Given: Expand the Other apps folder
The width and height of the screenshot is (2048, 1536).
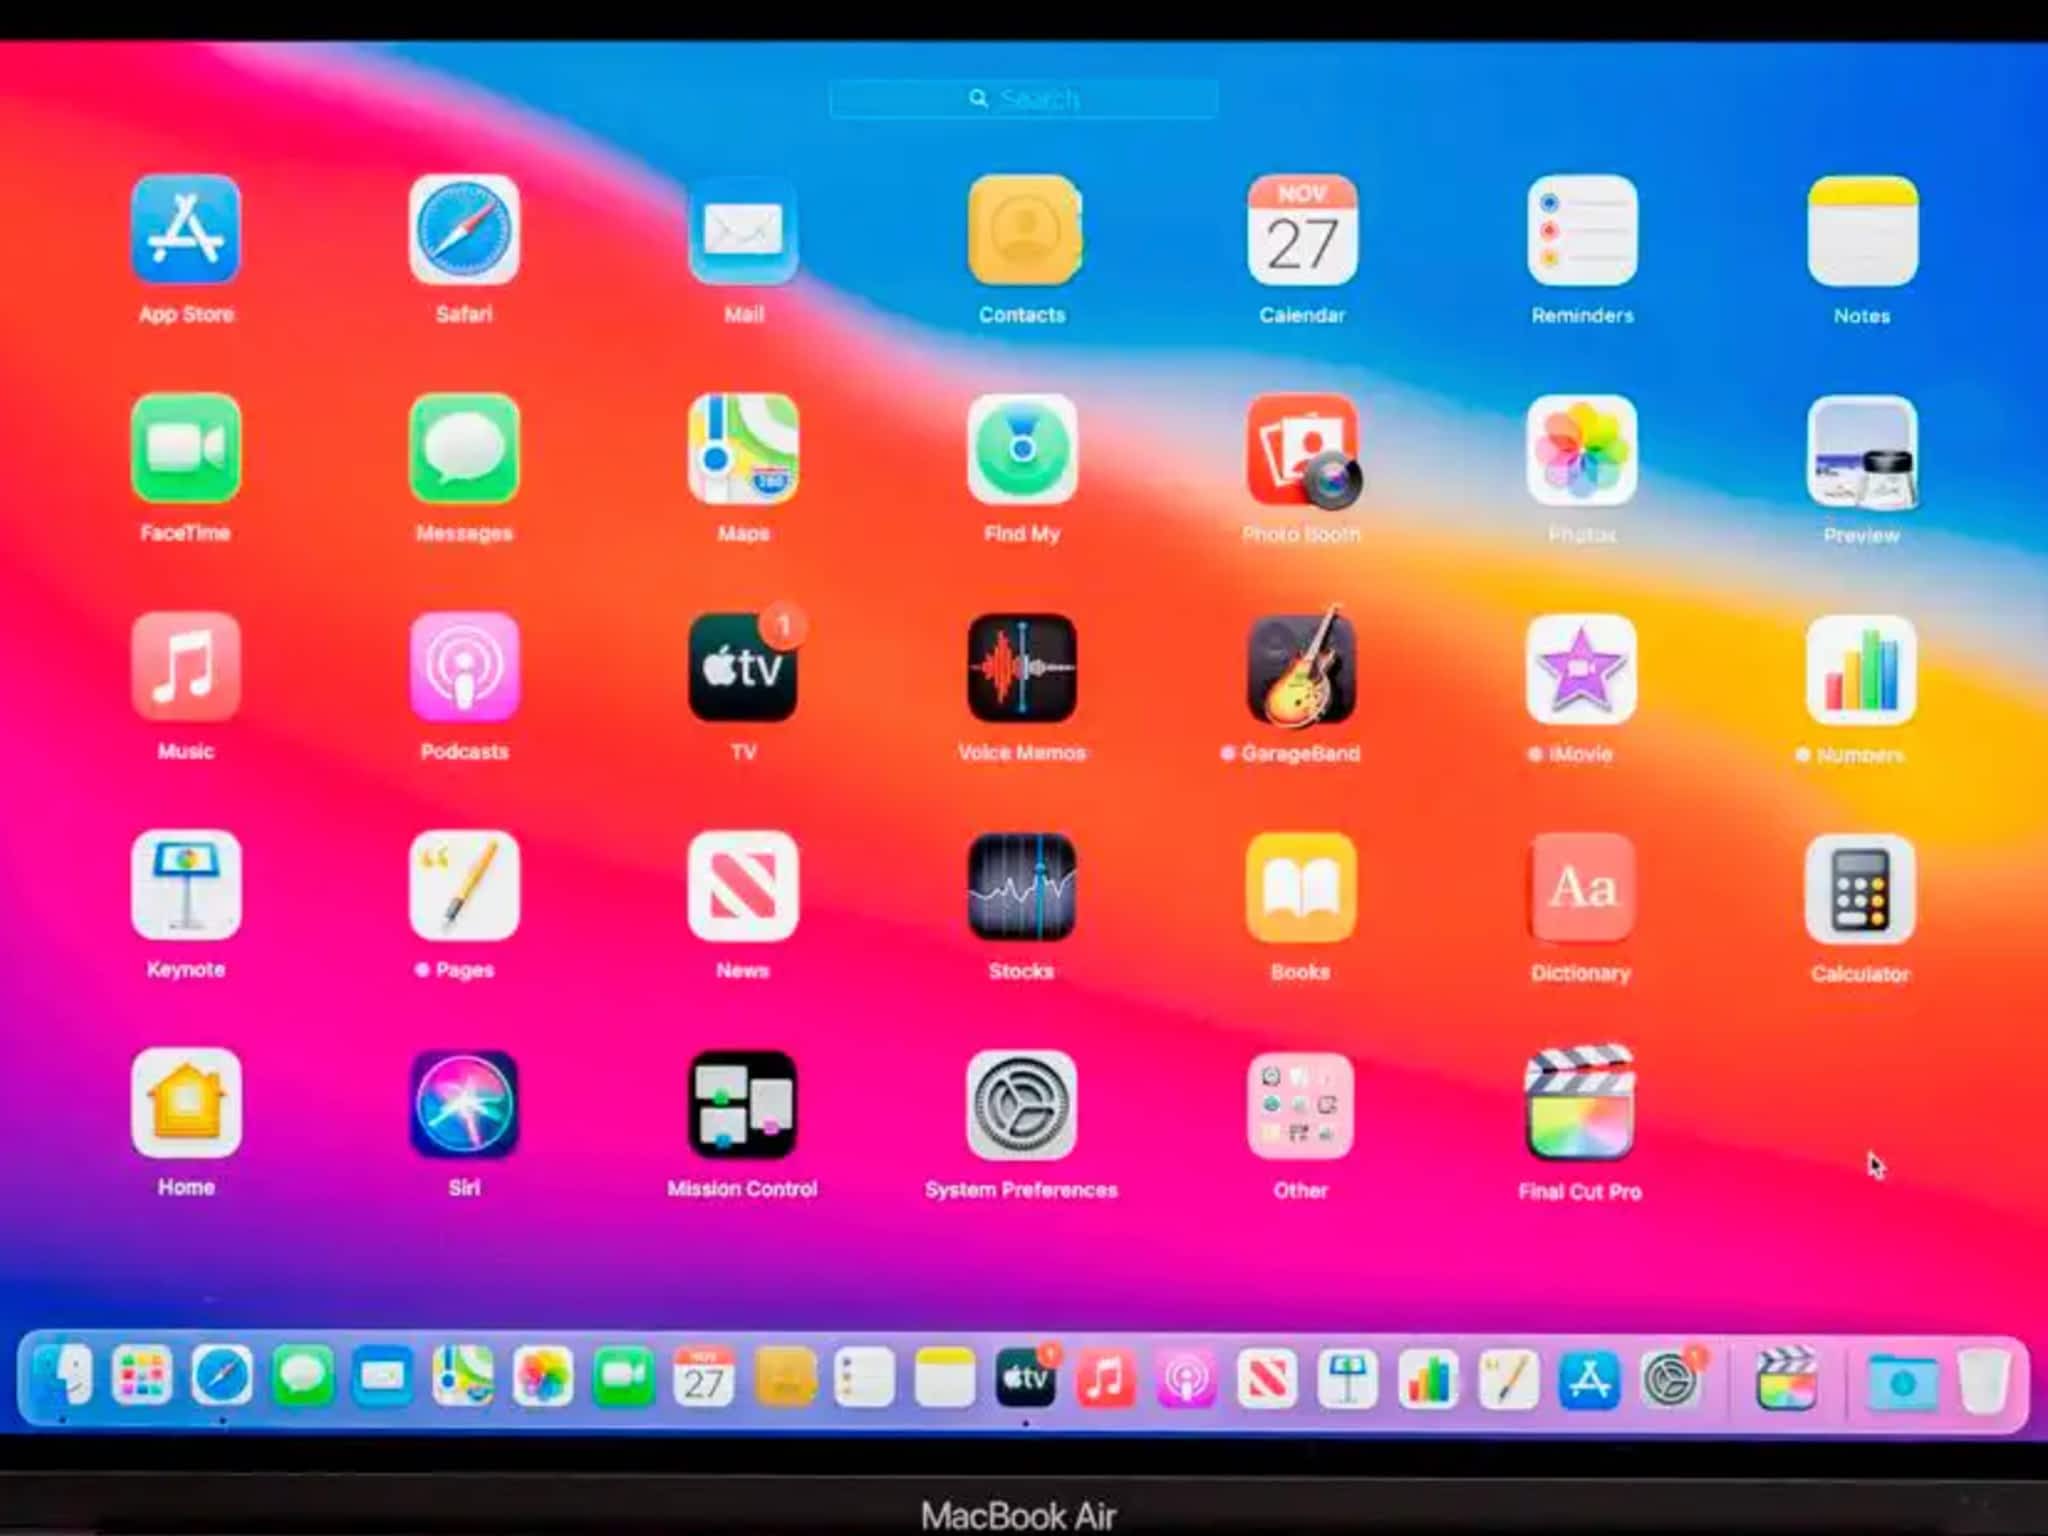Looking at the screenshot, I should [x=1301, y=1106].
